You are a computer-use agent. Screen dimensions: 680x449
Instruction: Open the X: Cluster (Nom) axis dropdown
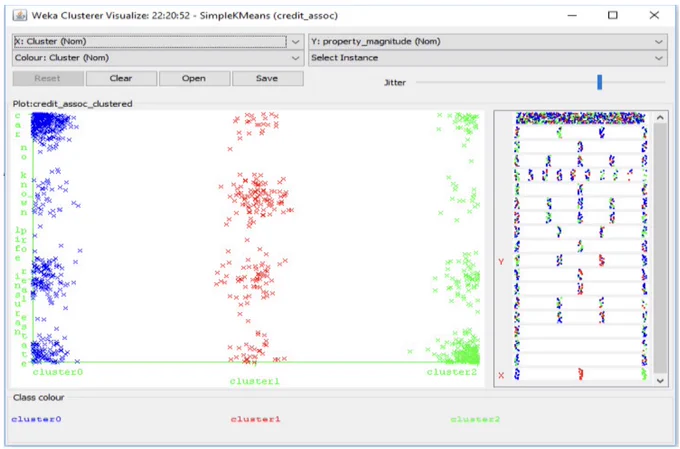click(x=157, y=42)
